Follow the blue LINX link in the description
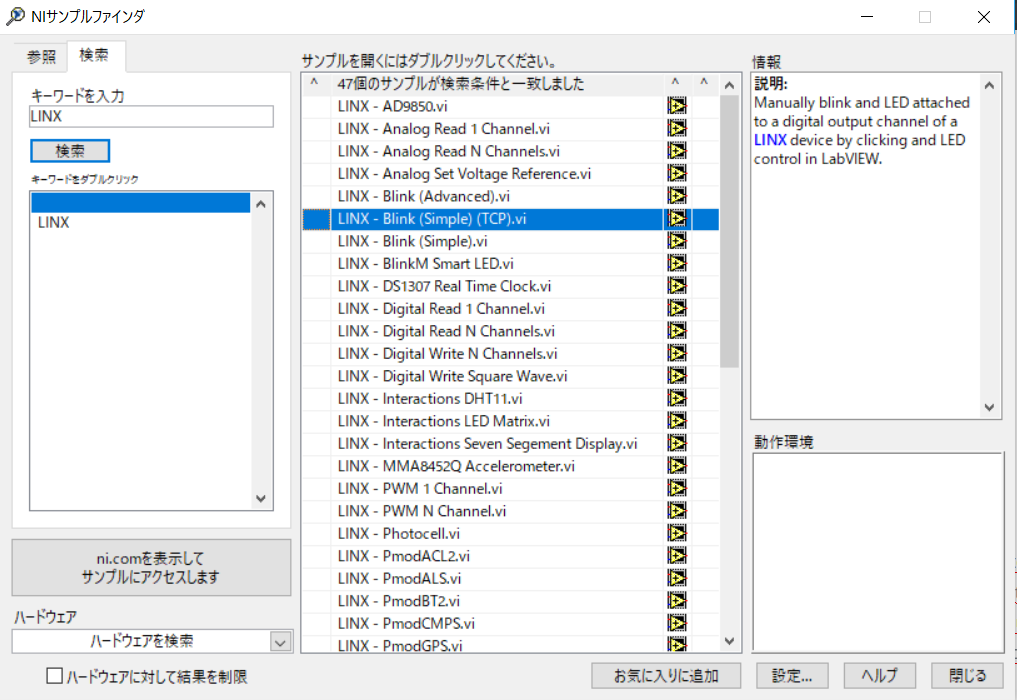Screen dimensions: 1017x700 [x=770, y=140]
